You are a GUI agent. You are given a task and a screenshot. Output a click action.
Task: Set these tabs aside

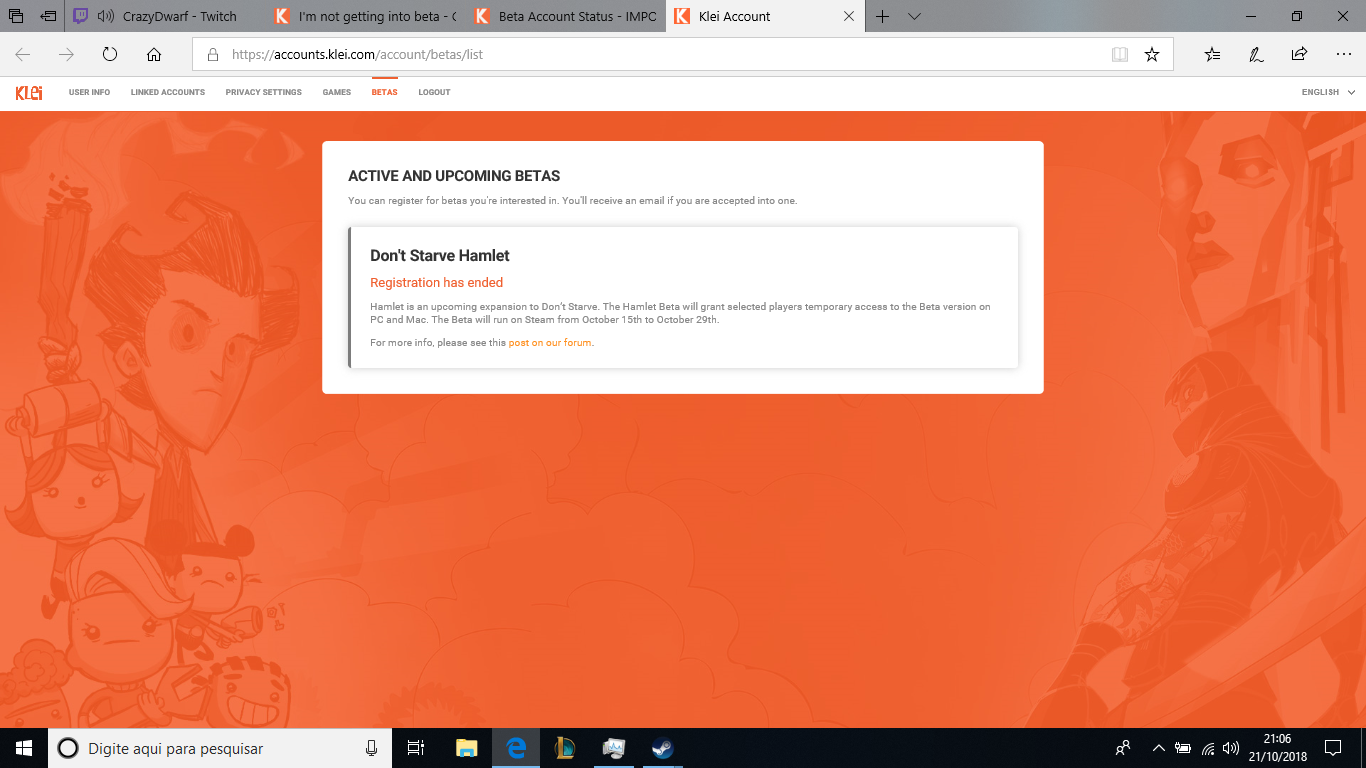click(x=49, y=16)
